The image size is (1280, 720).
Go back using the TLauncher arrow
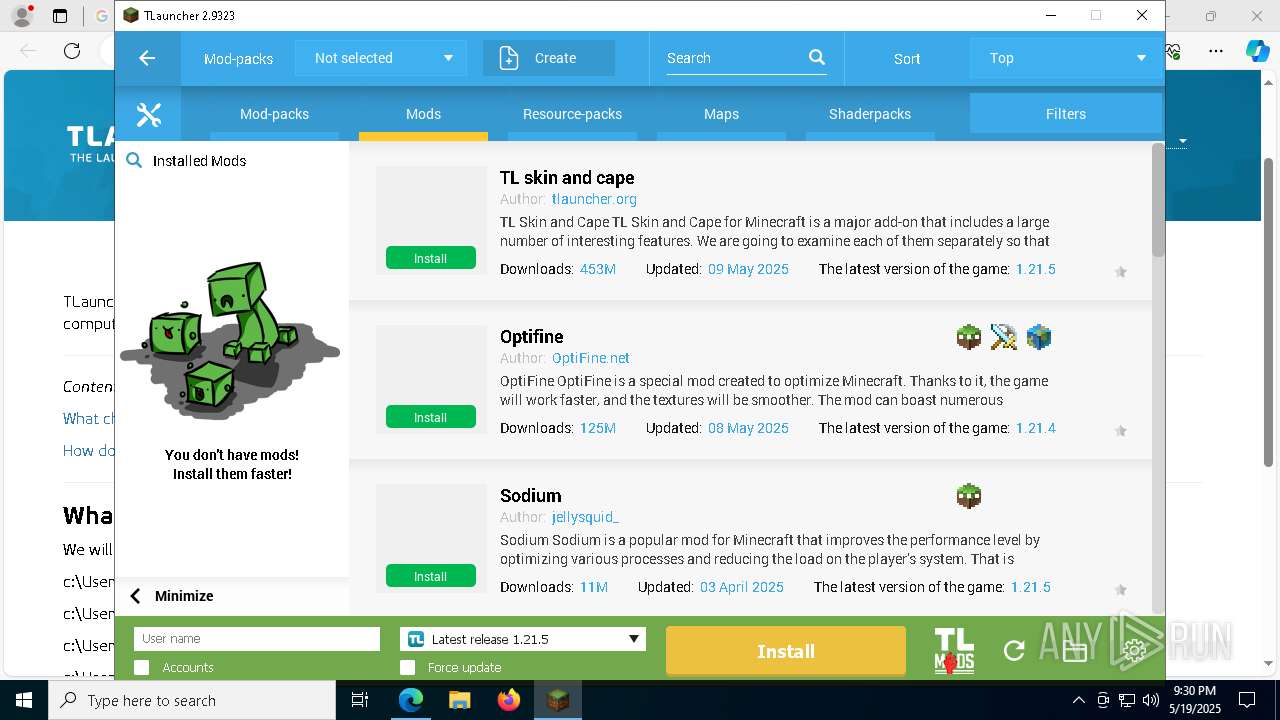click(147, 58)
